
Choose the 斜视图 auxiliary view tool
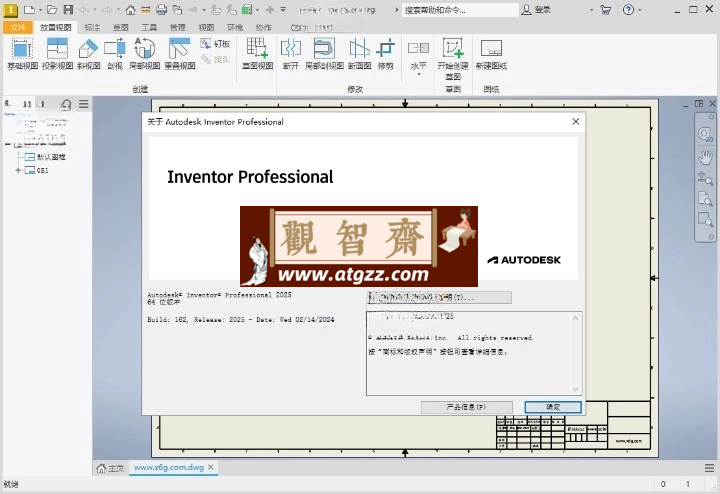tap(89, 54)
